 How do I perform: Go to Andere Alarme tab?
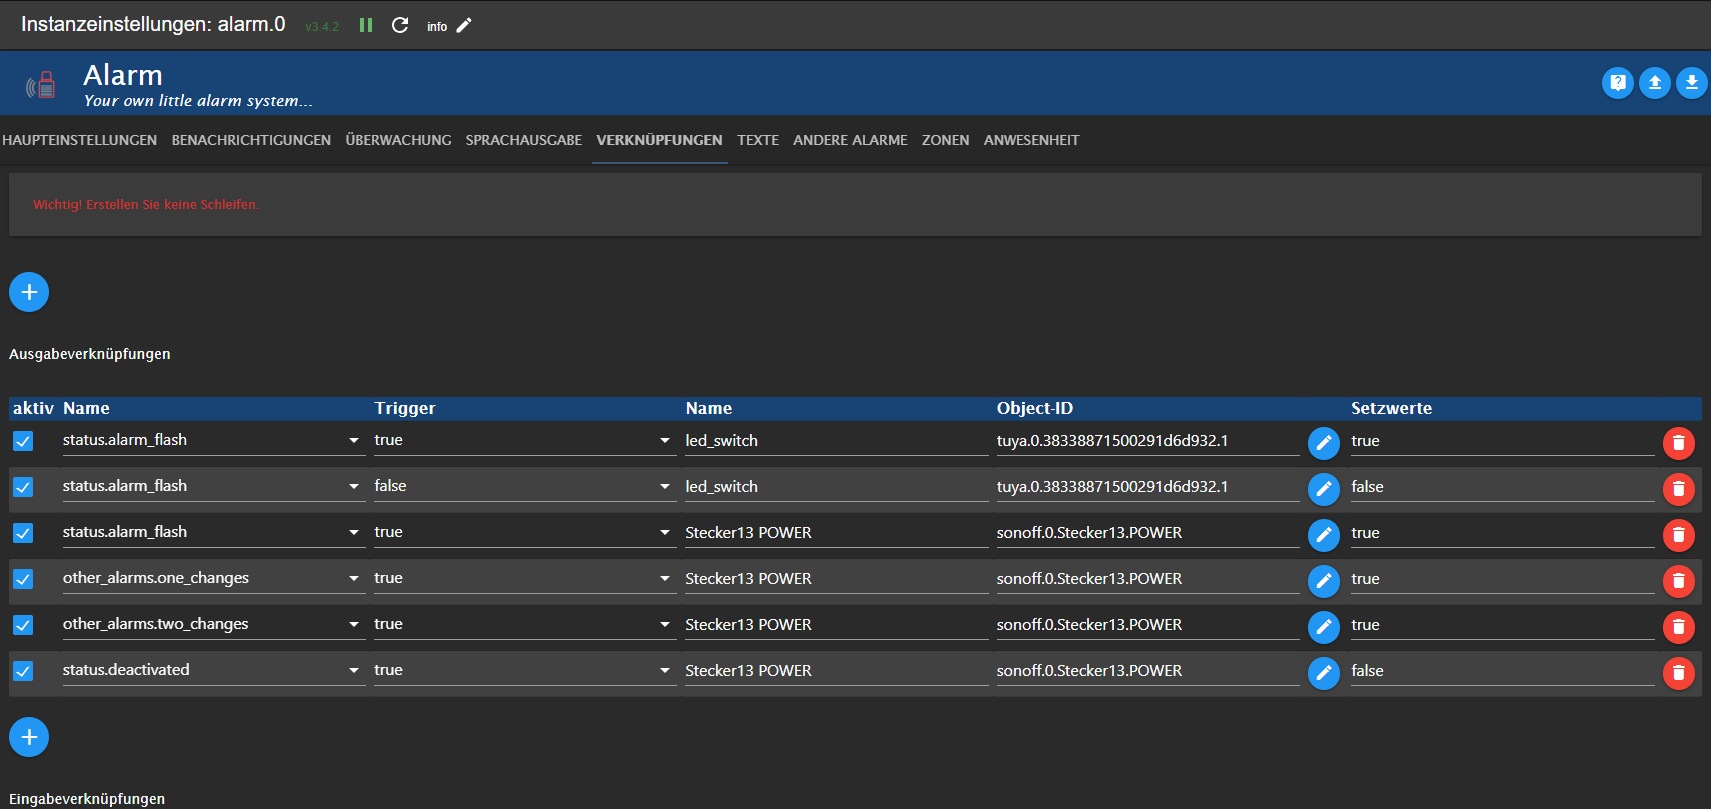click(850, 140)
